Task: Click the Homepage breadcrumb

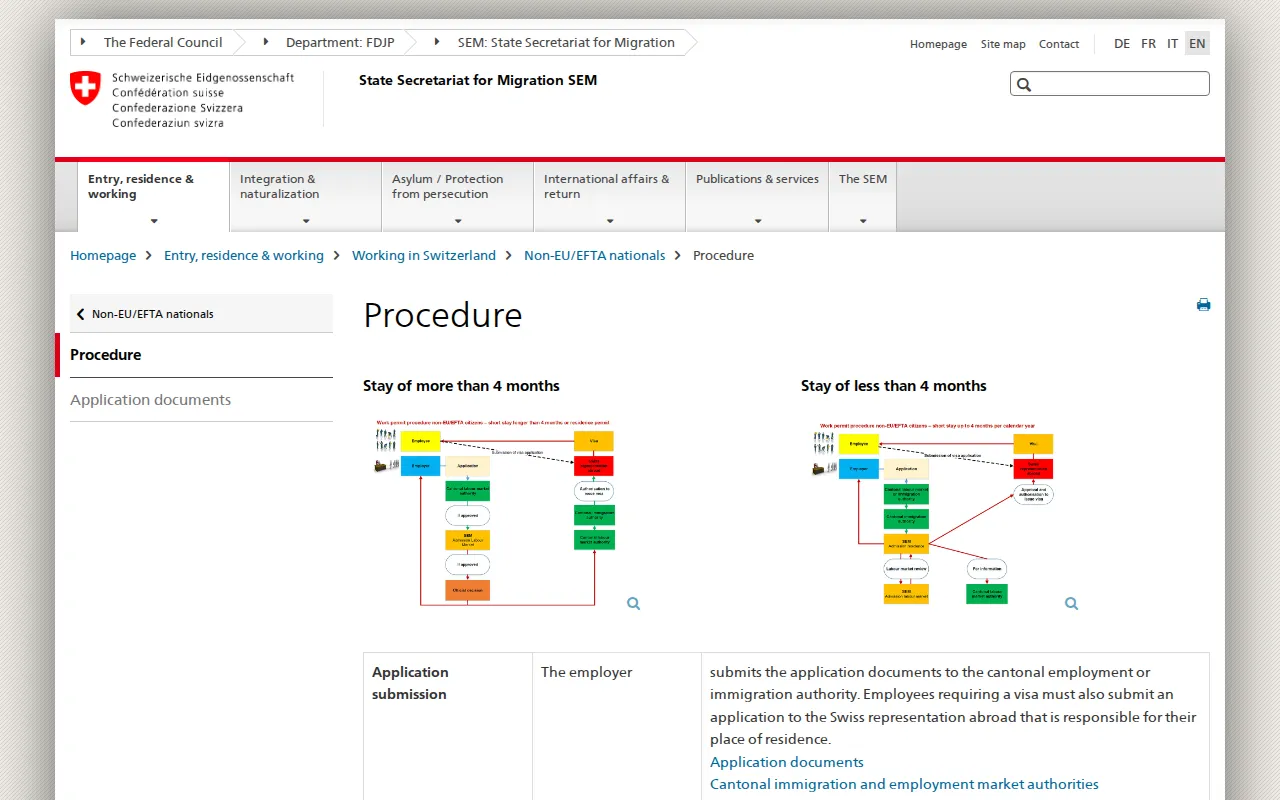Action: pyautogui.click(x=103, y=255)
